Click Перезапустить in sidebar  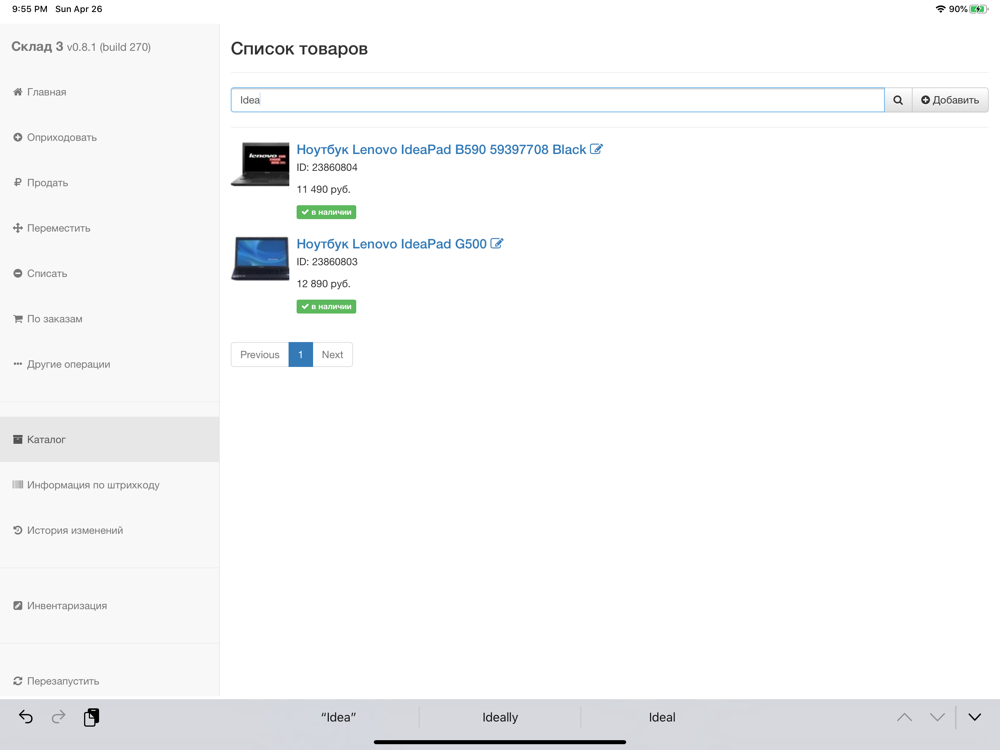(x=110, y=681)
